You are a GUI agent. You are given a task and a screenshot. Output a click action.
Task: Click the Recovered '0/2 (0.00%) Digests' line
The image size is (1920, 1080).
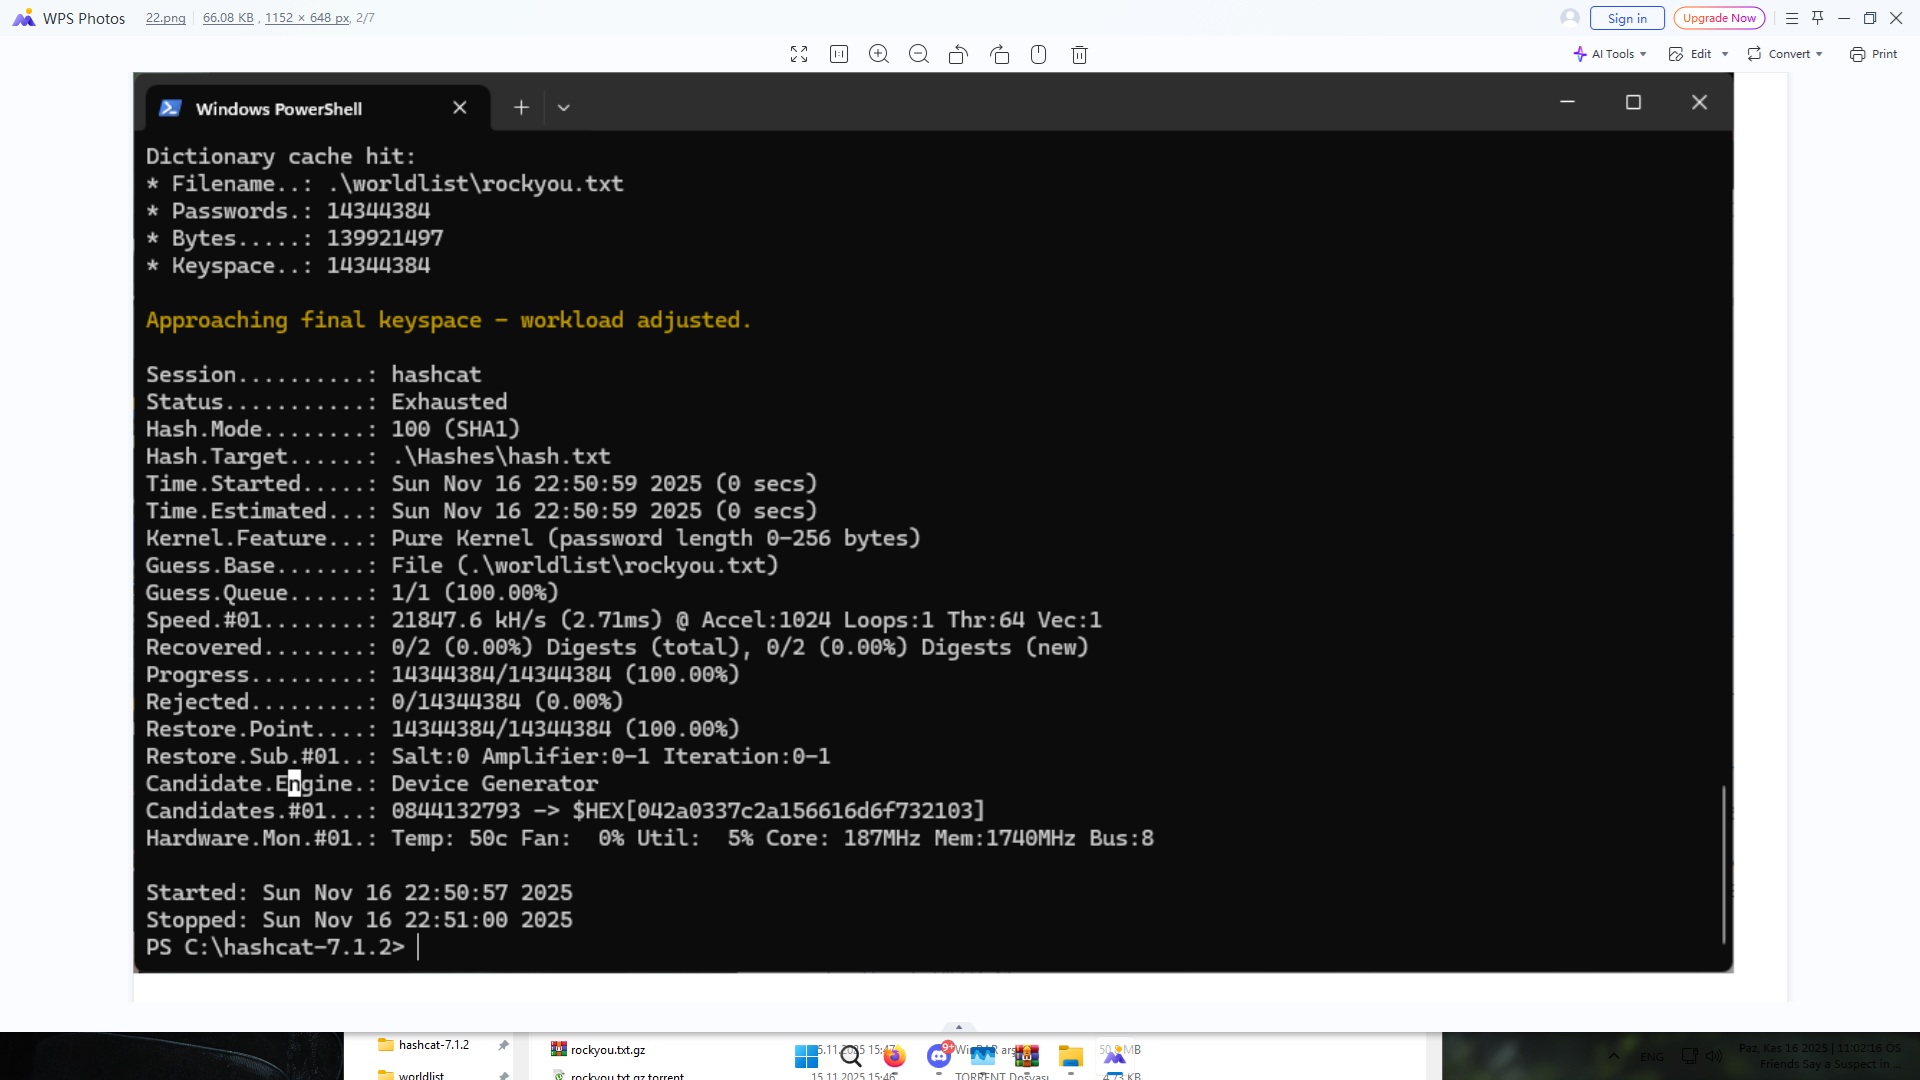(617, 648)
